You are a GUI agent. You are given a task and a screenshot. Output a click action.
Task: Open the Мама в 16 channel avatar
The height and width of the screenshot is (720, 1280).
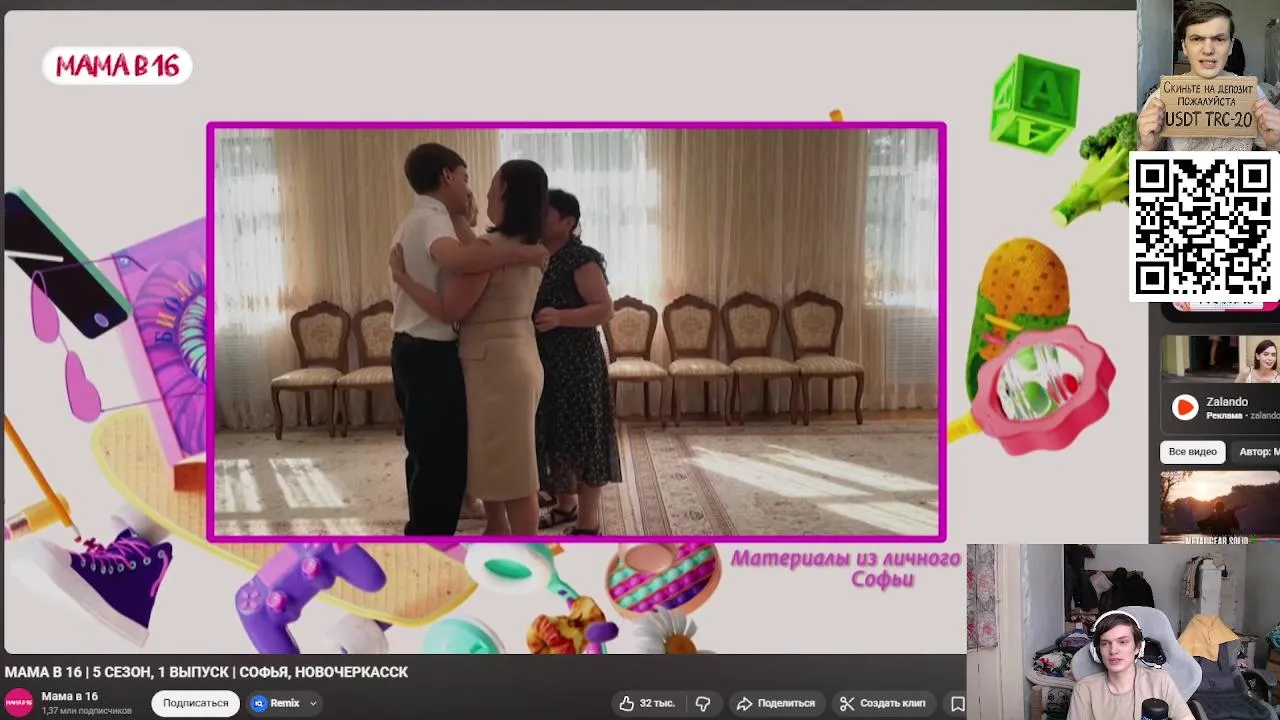tap(19, 703)
